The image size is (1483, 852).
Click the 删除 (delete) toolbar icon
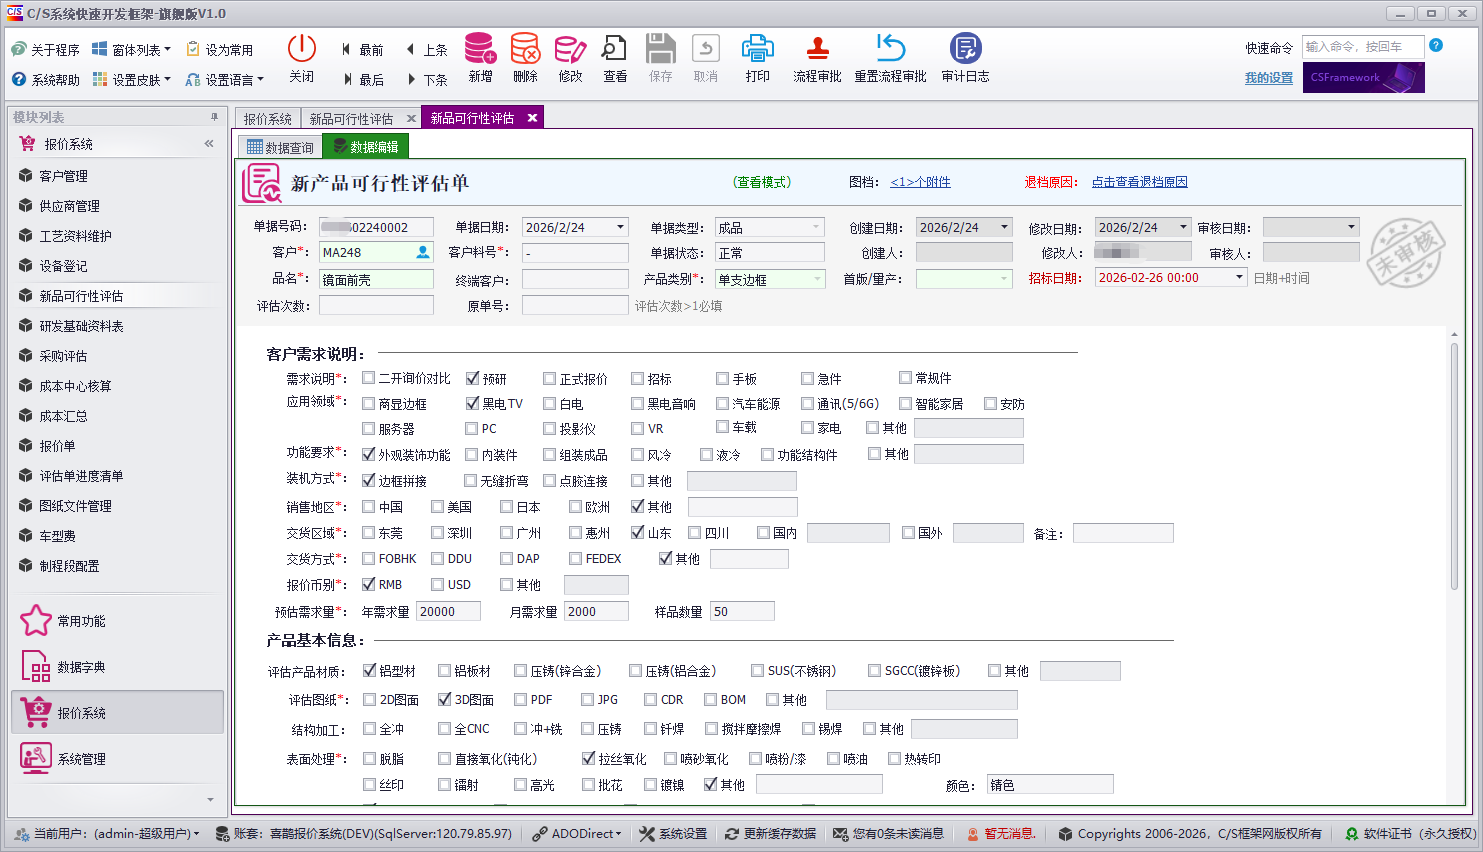525,48
